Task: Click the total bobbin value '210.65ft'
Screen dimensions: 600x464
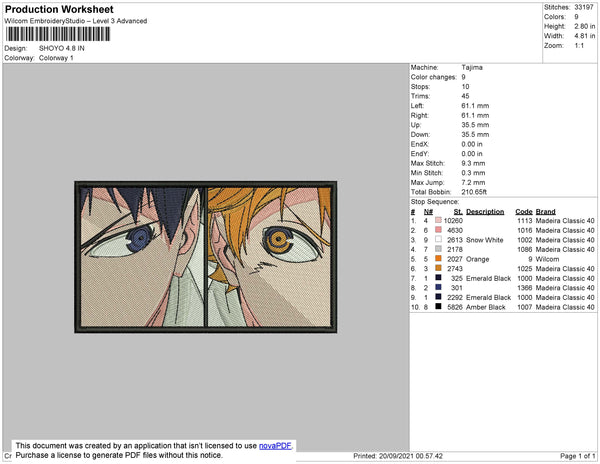Action: click(x=474, y=192)
